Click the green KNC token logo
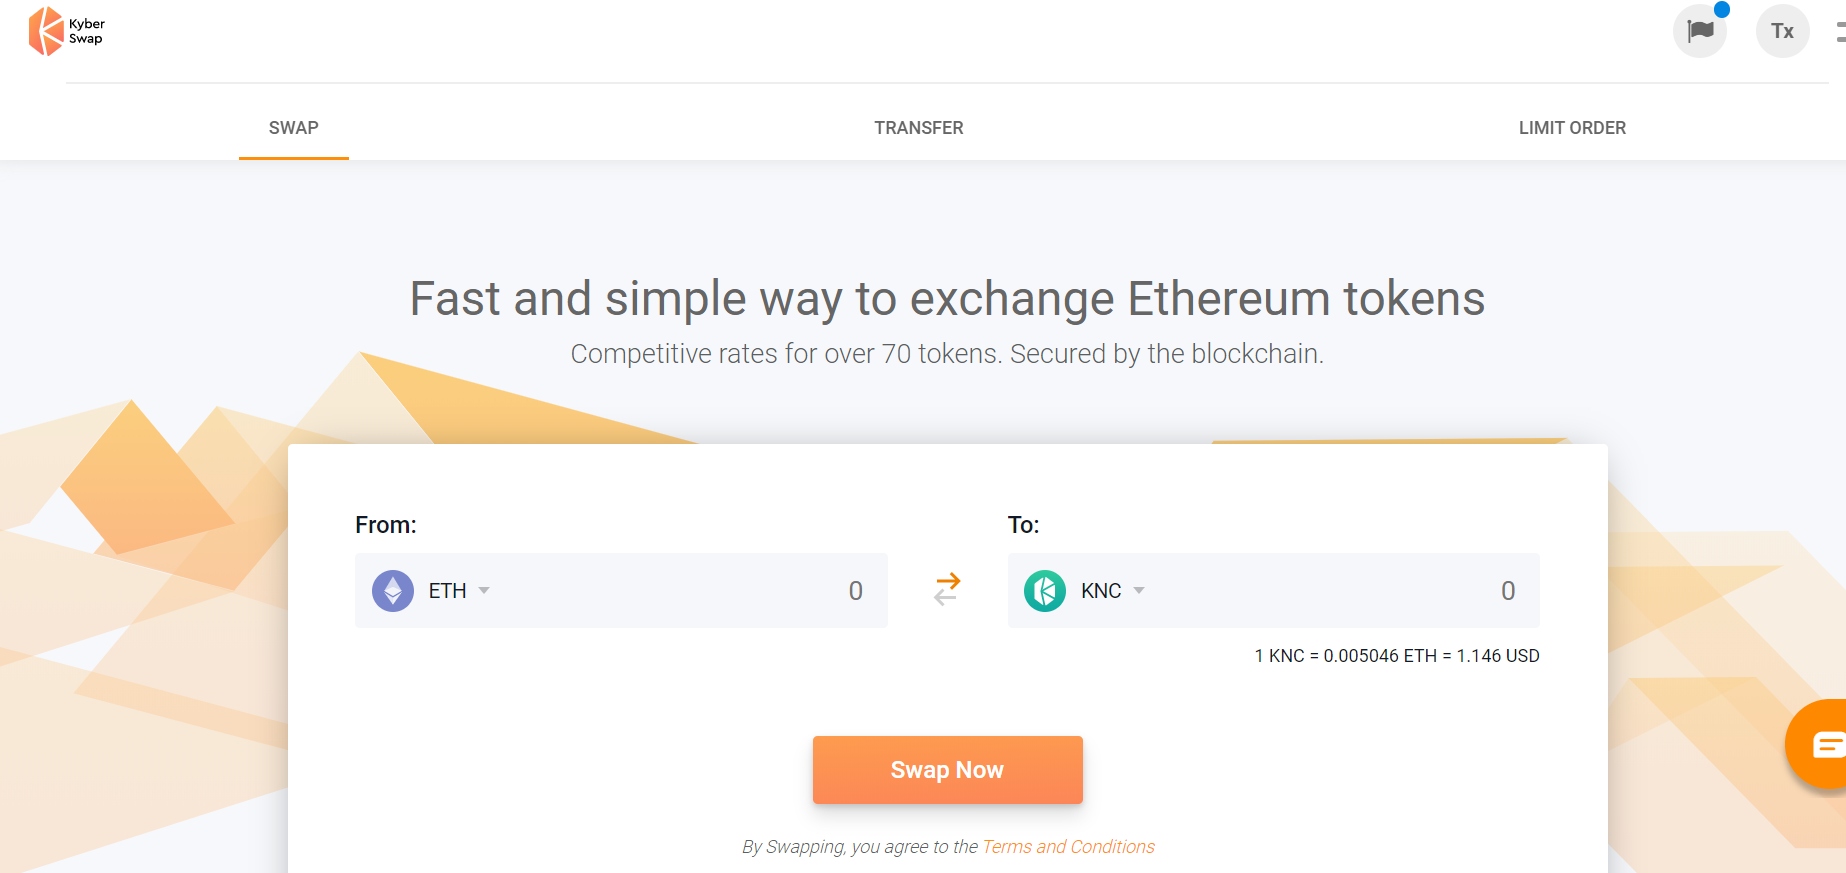Screen dimensions: 1846x873 1045,591
